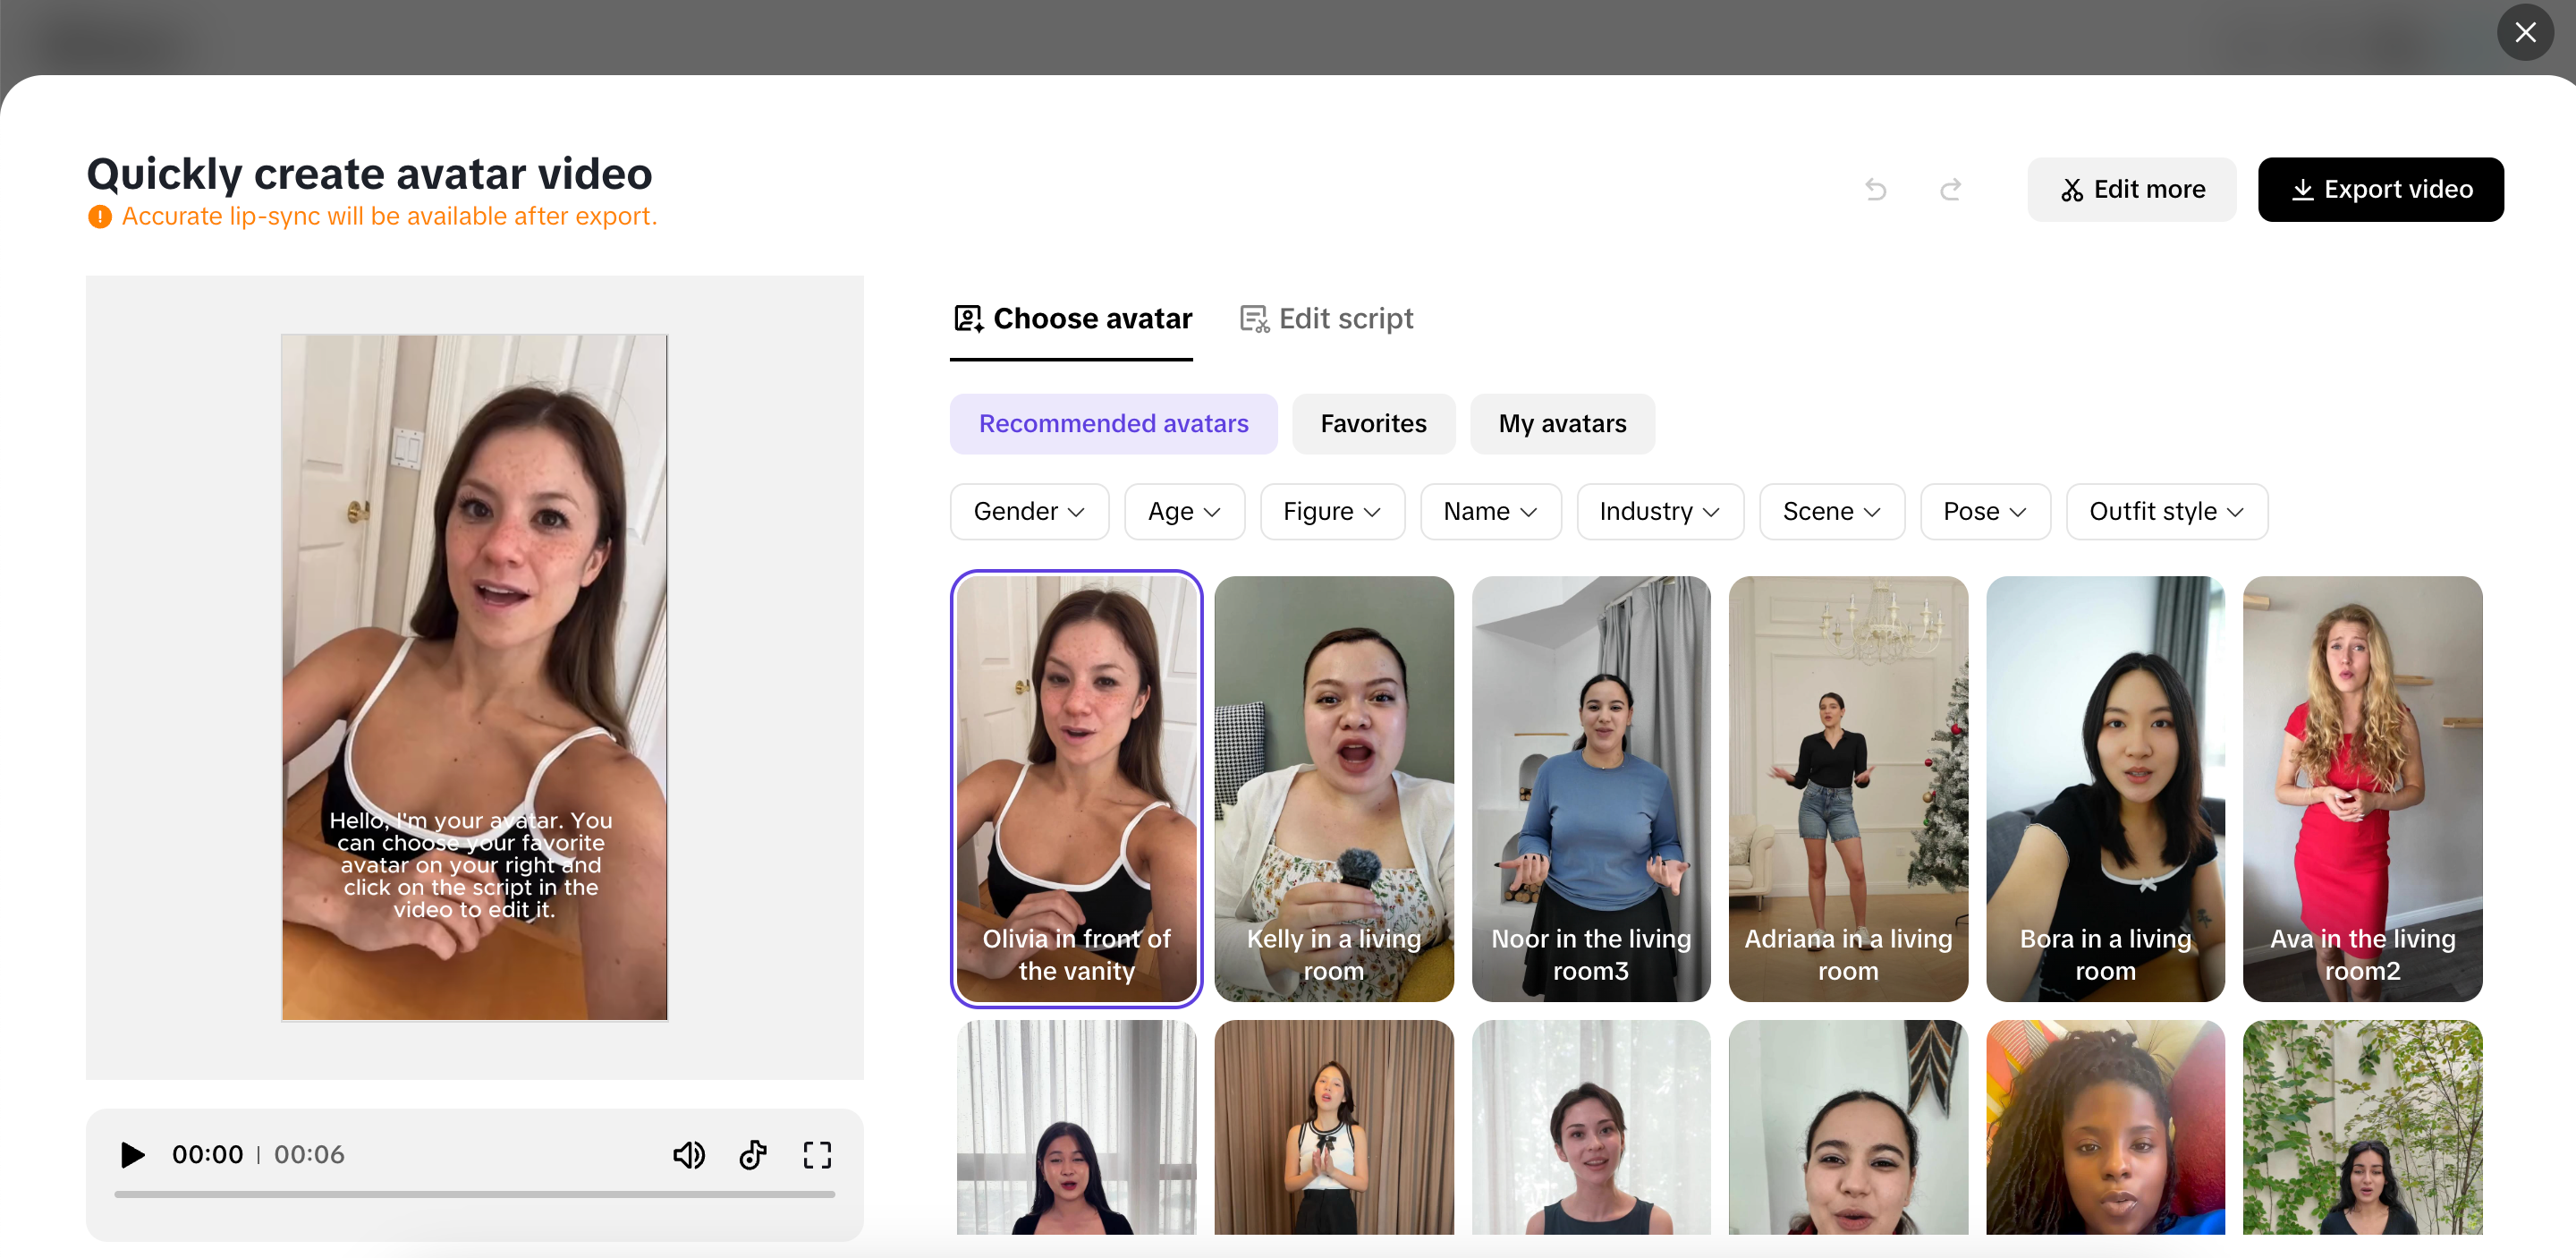This screenshot has height=1258, width=2576.
Task: Click the Edit more button
Action: [2131, 189]
